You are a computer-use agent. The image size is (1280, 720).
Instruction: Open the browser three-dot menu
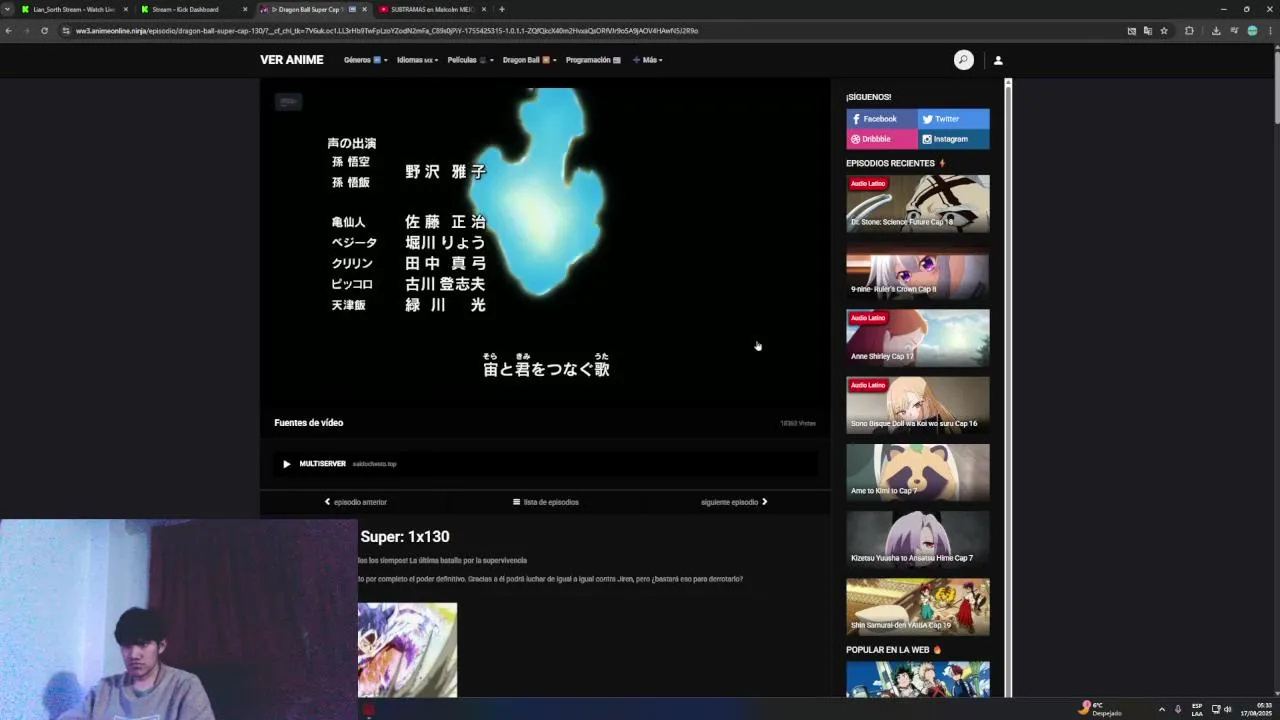click(x=1270, y=31)
